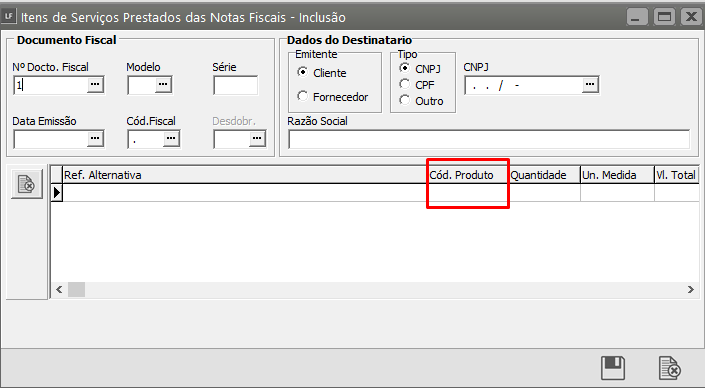Click the Série input field
705x388 pixels.
pos(236,85)
